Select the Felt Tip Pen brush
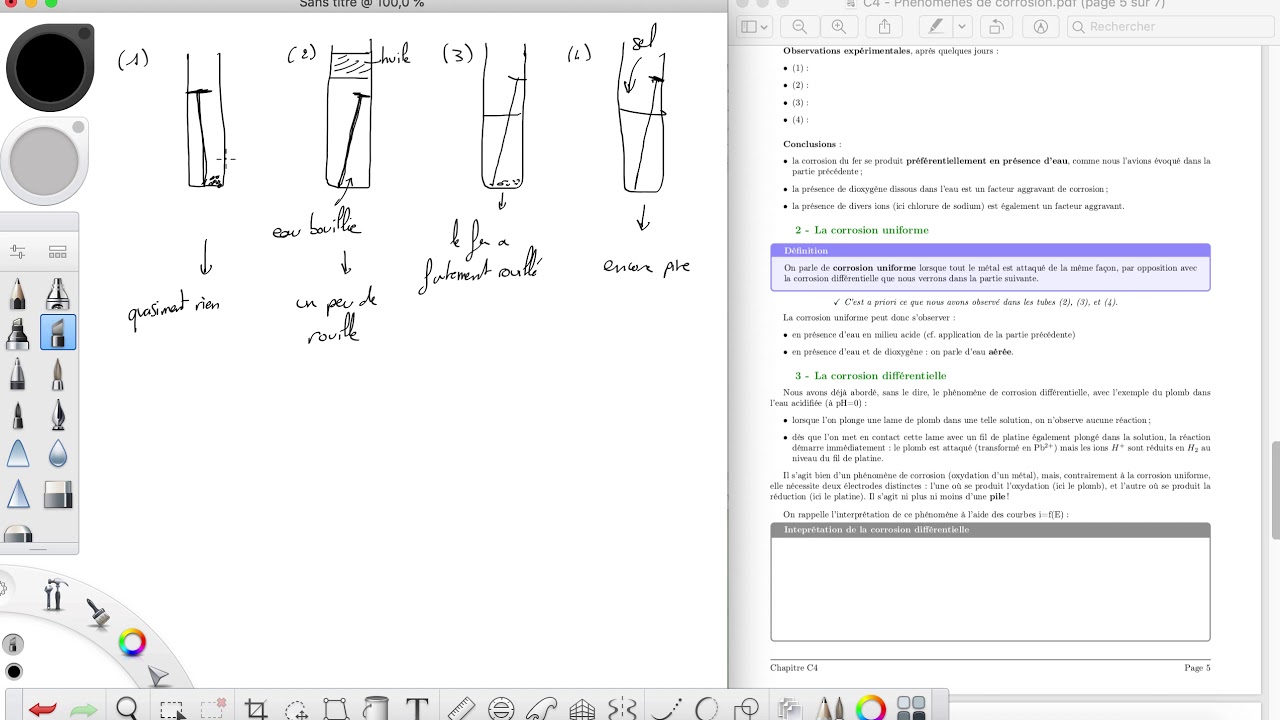The height and width of the screenshot is (720, 1280). coord(17,414)
